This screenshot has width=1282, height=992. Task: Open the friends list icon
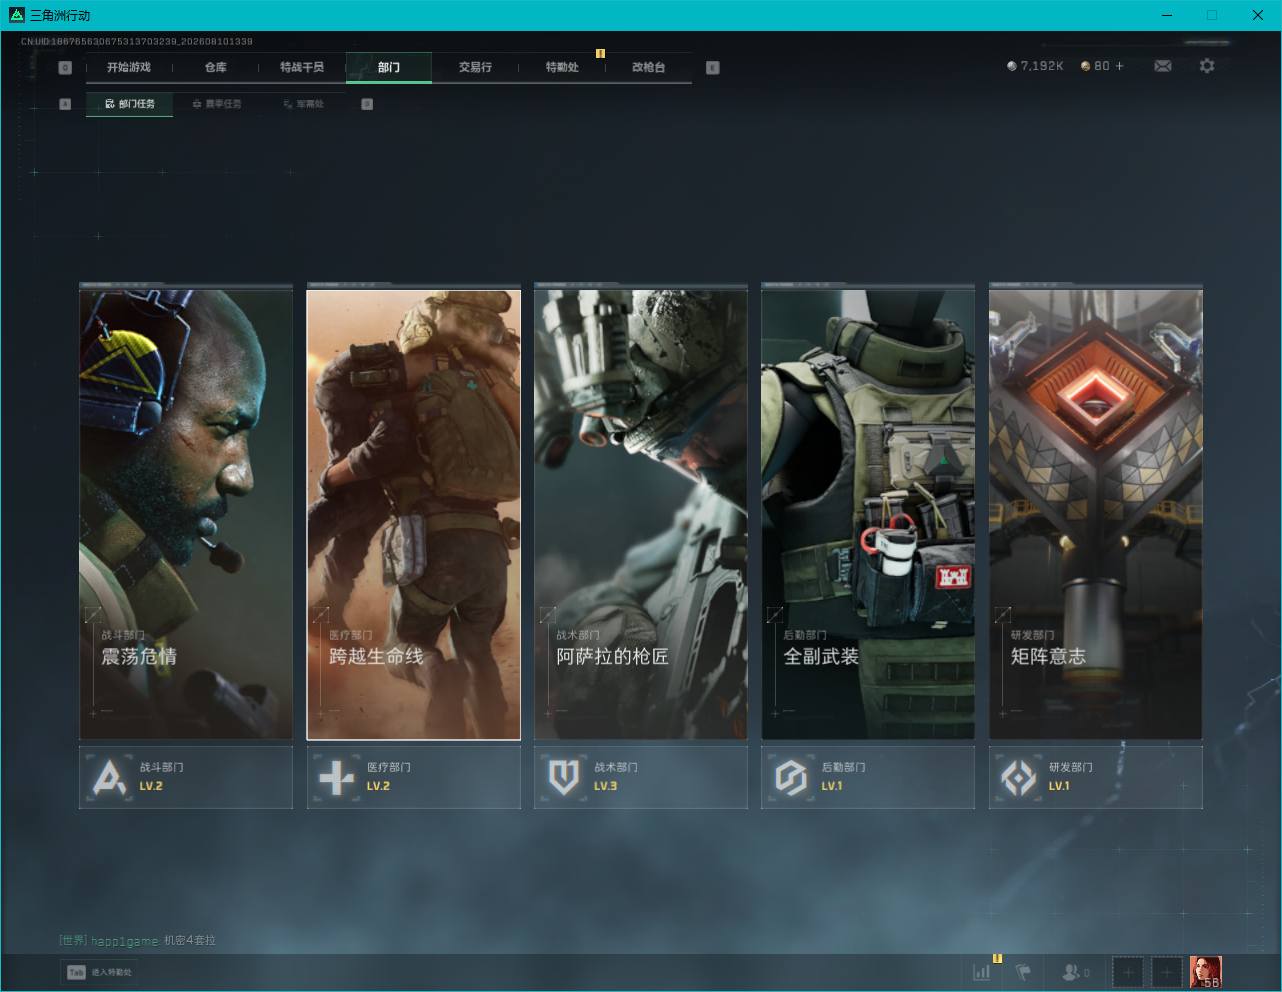(1071, 971)
